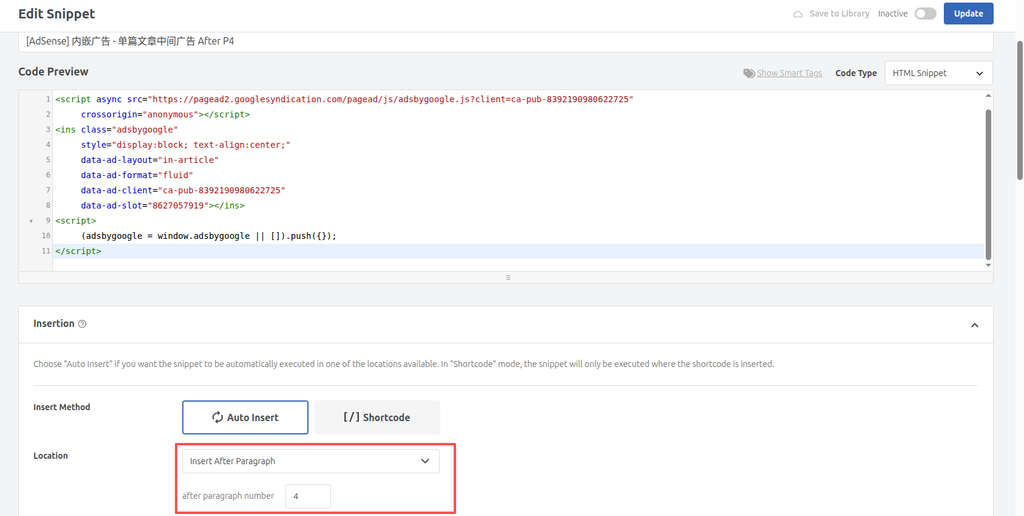Image resolution: width=1024 pixels, height=516 pixels.
Task: Click the page vertical scrollbar
Action: click(1019, 110)
